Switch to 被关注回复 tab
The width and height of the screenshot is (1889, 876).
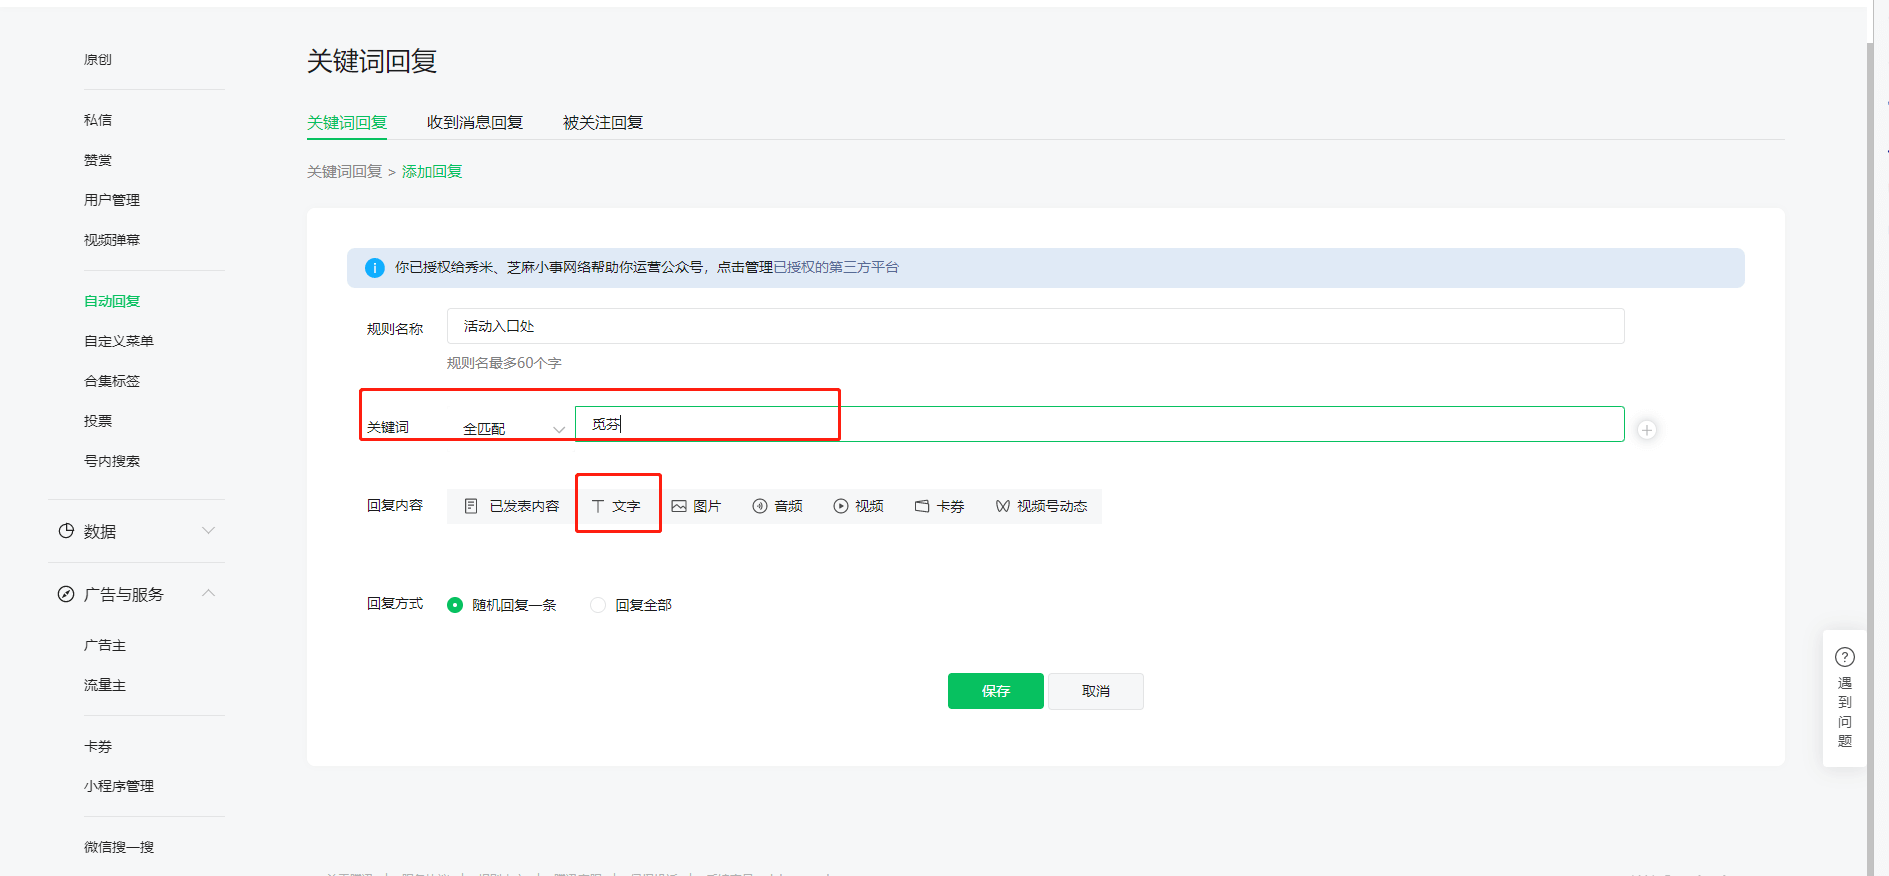pos(603,122)
